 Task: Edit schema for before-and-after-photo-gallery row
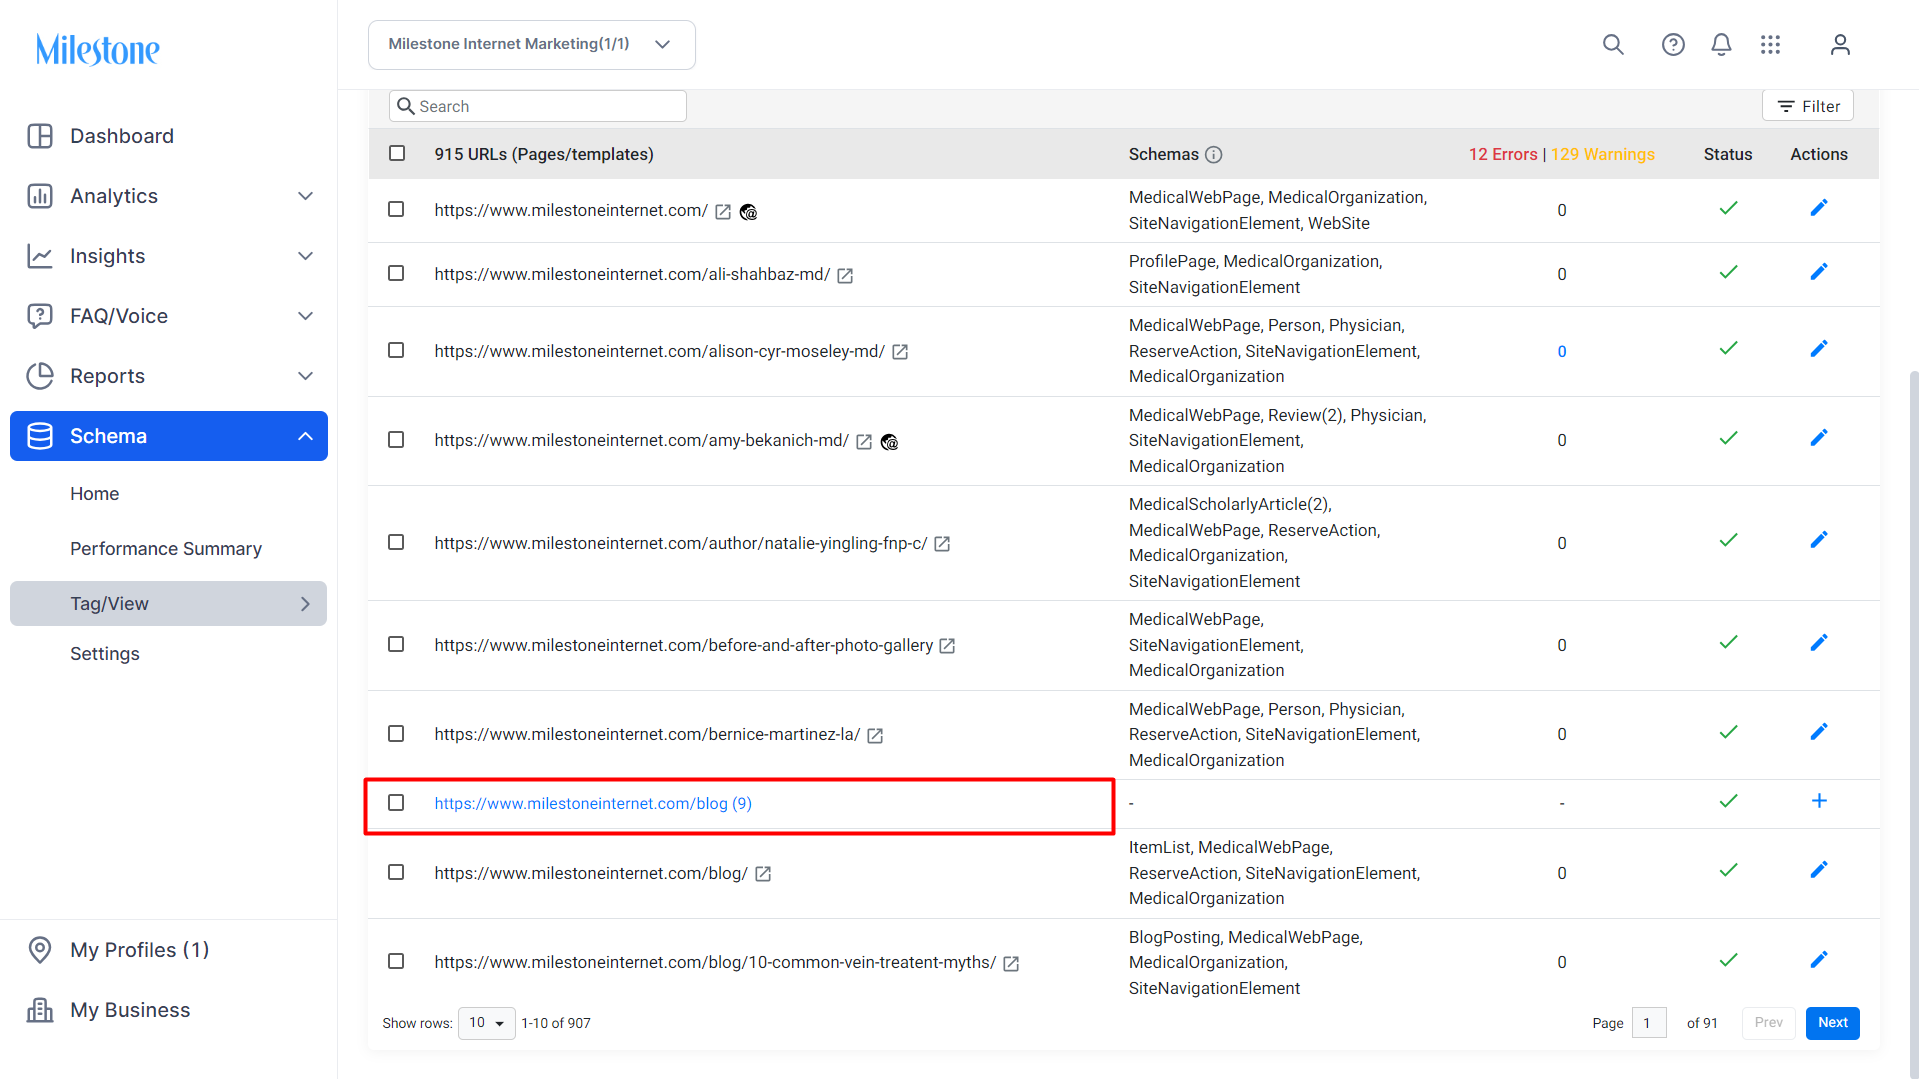coord(1819,642)
